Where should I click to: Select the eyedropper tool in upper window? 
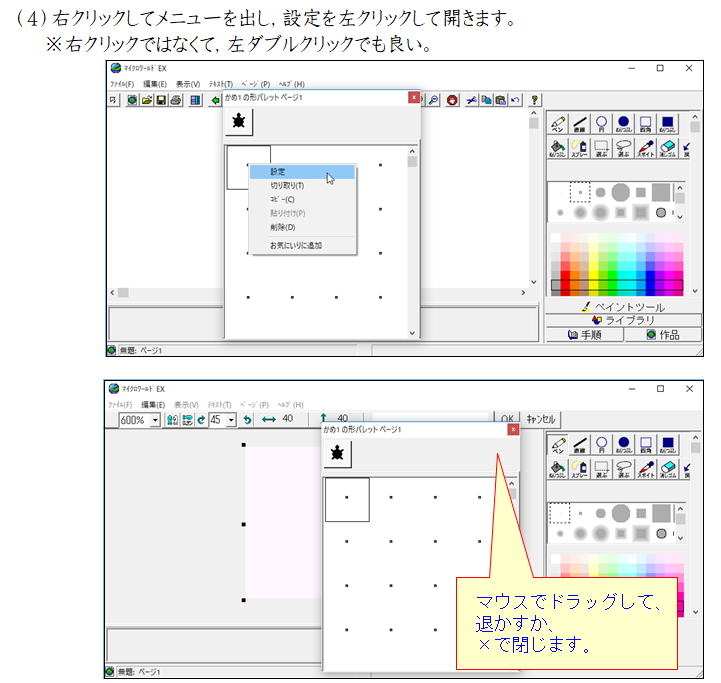click(646, 148)
